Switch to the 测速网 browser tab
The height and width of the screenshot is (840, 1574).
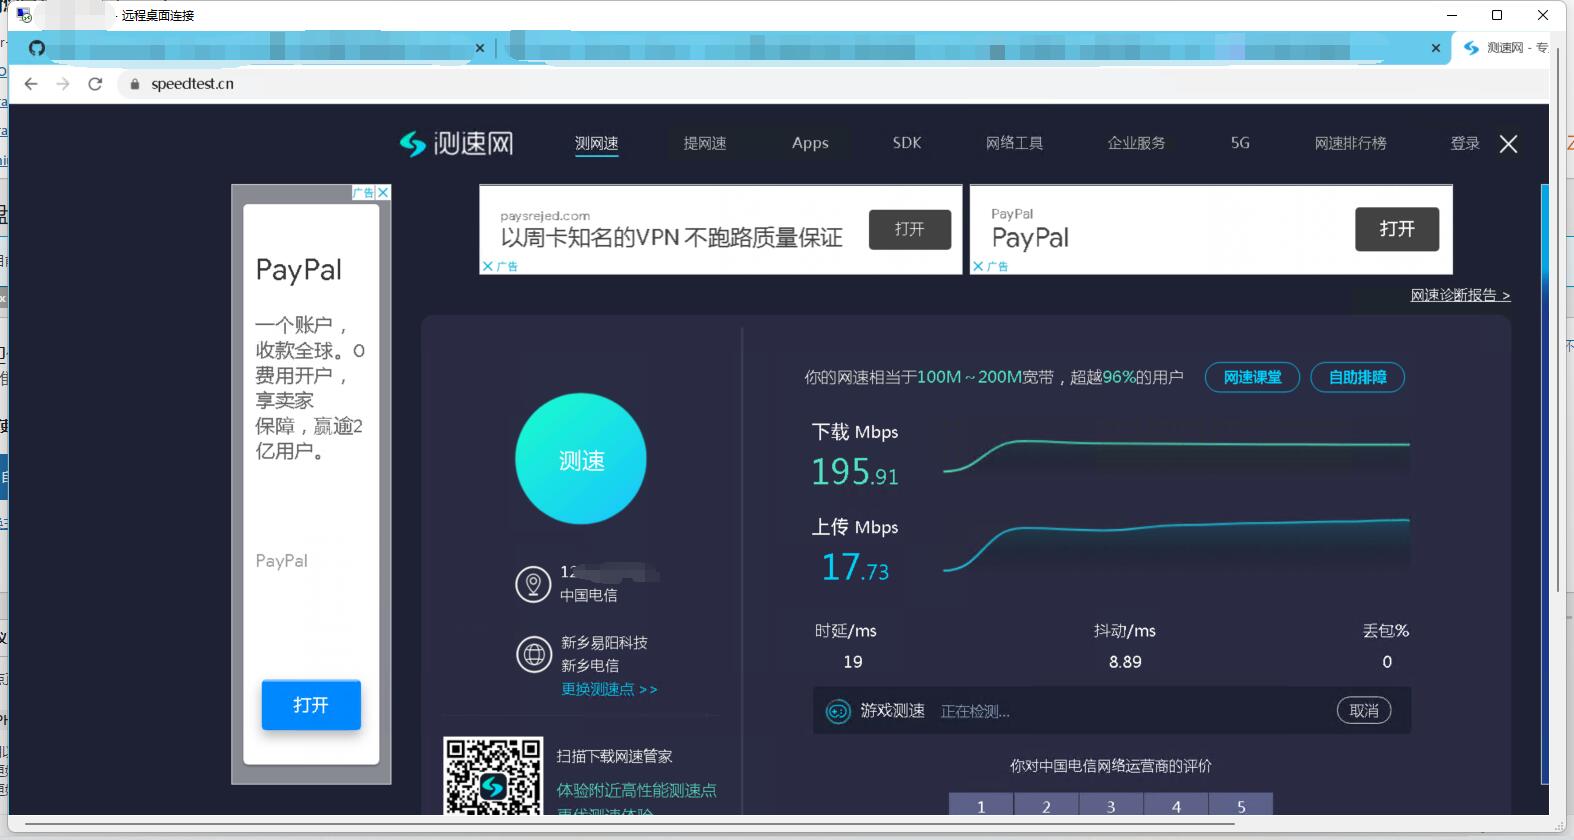pos(1505,48)
